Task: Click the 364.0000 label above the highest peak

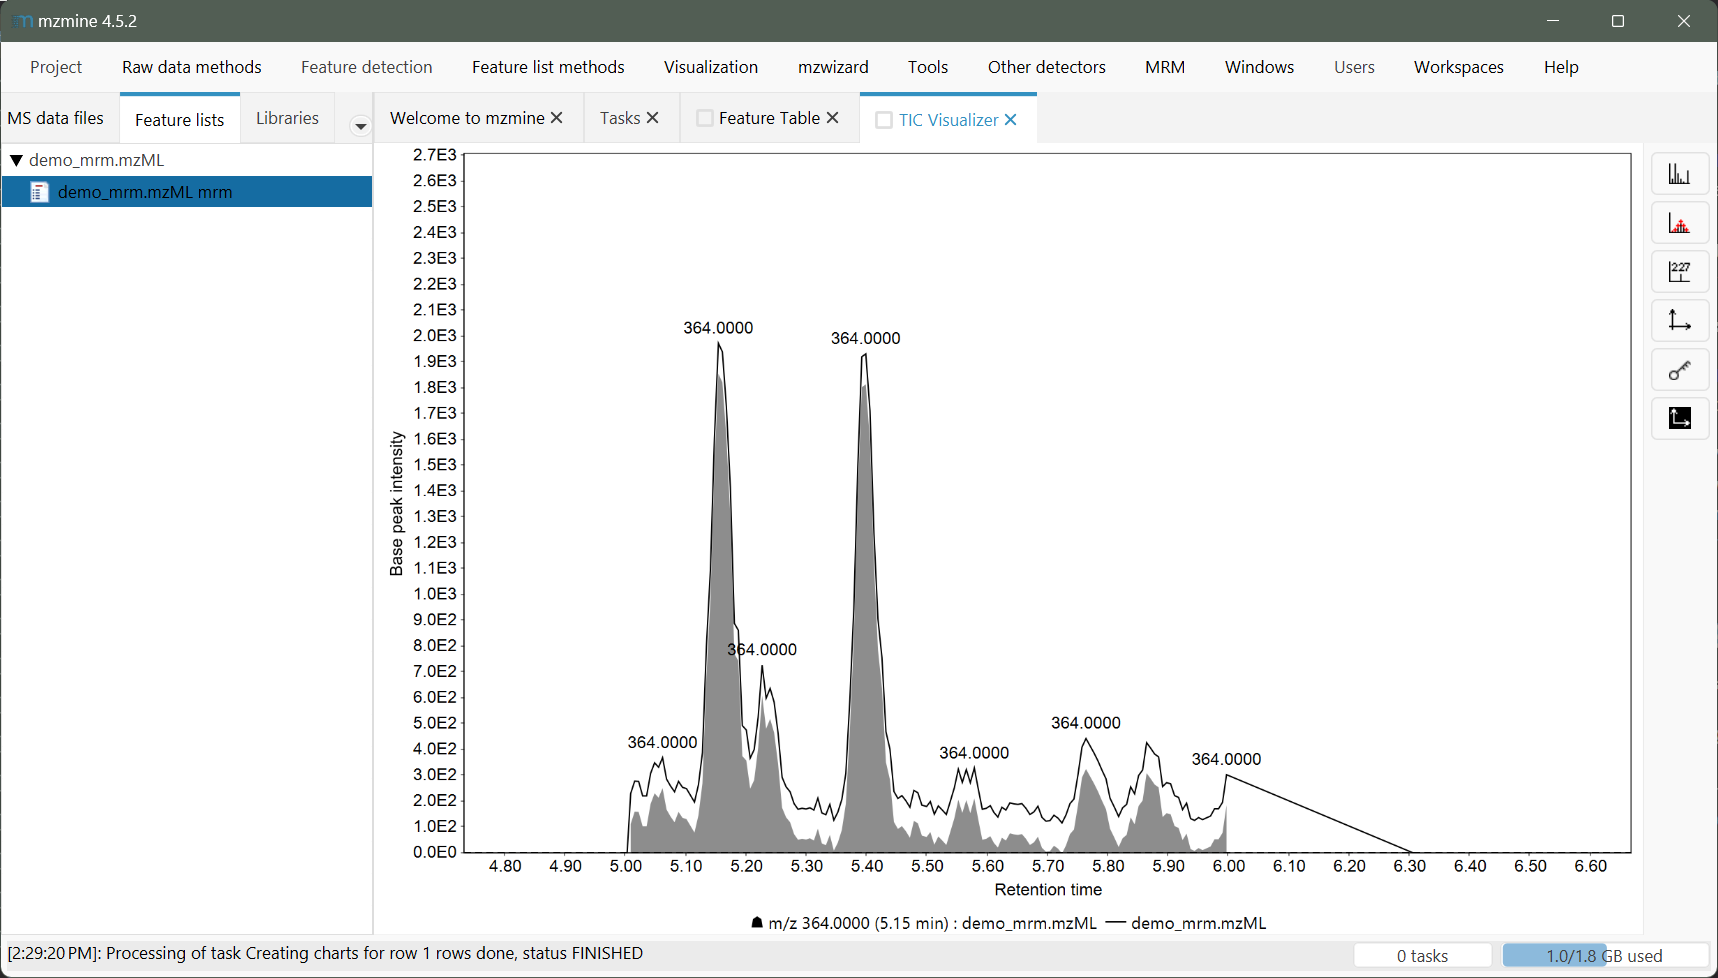Action: (x=718, y=328)
